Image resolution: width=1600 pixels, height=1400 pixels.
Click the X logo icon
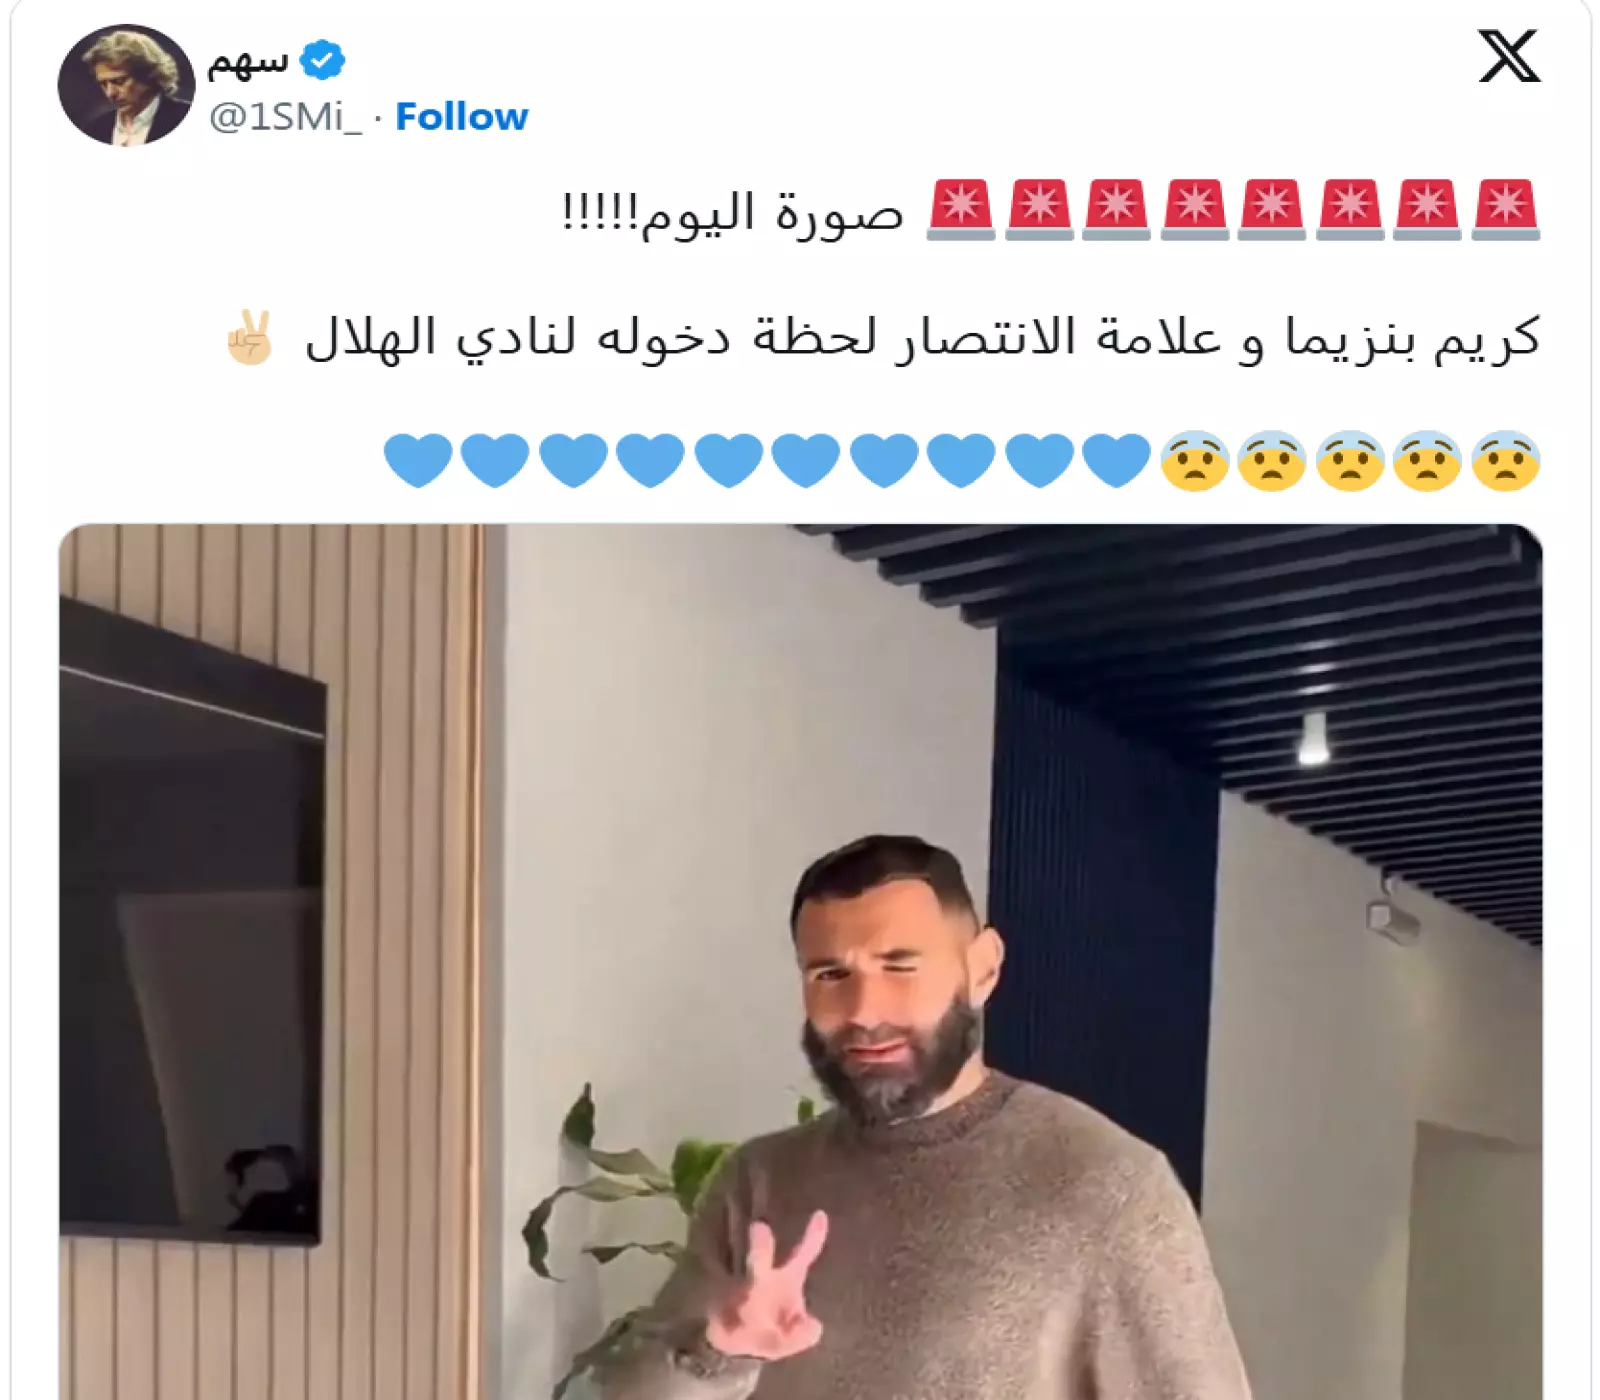click(1509, 56)
